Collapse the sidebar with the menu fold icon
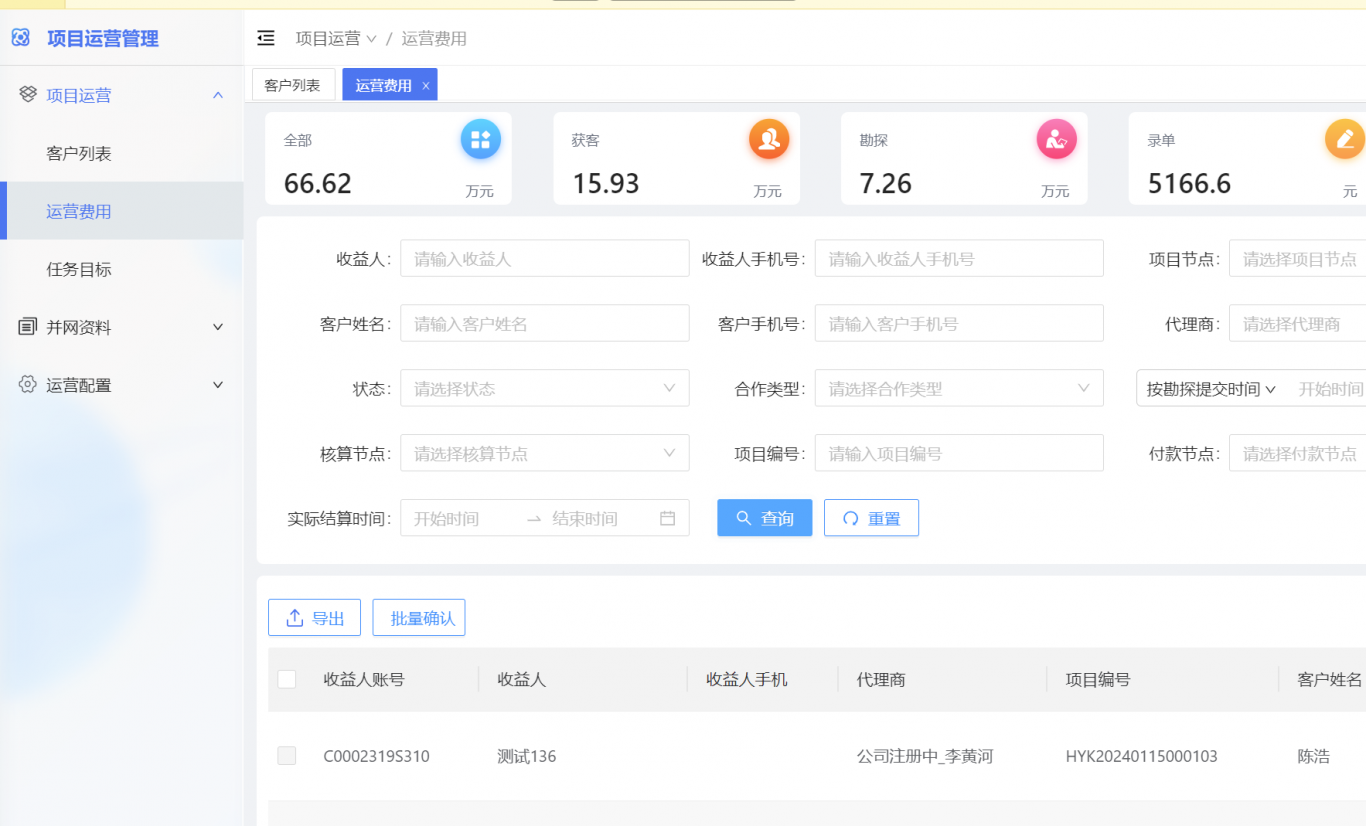Viewport: 1366px width, 826px height. [266, 38]
